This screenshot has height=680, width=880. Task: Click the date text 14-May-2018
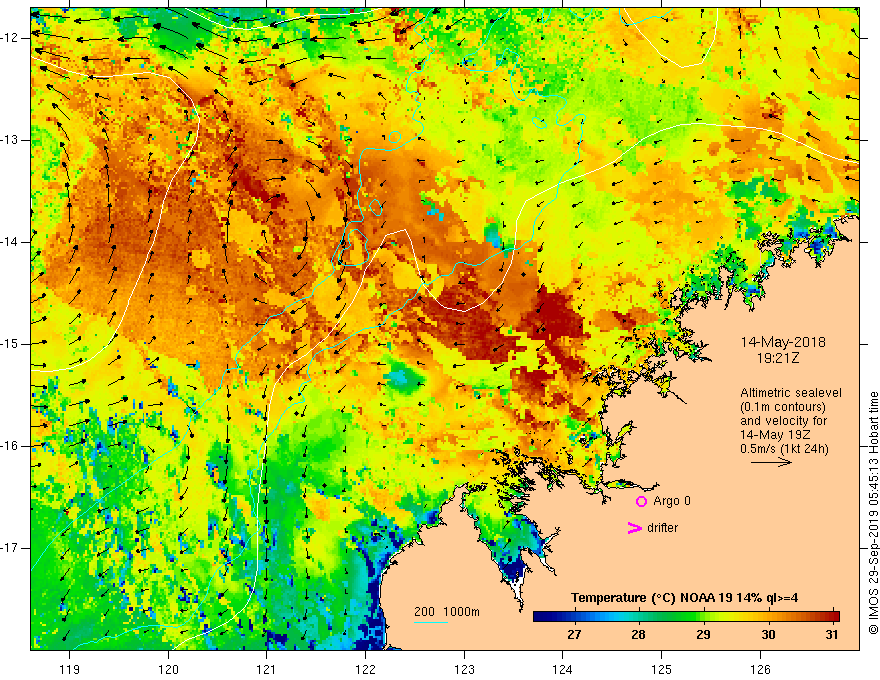coord(783,342)
